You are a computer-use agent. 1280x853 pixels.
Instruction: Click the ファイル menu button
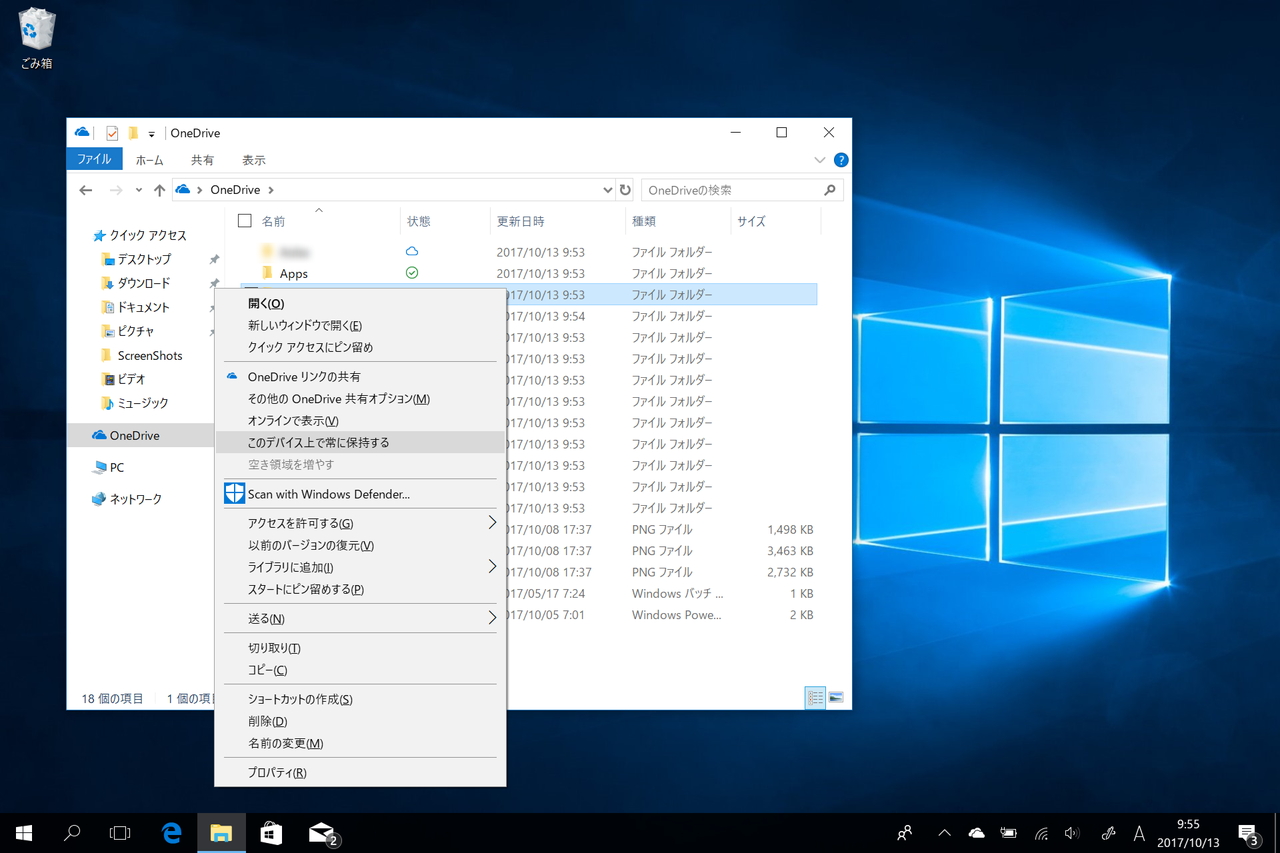[94, 159]
